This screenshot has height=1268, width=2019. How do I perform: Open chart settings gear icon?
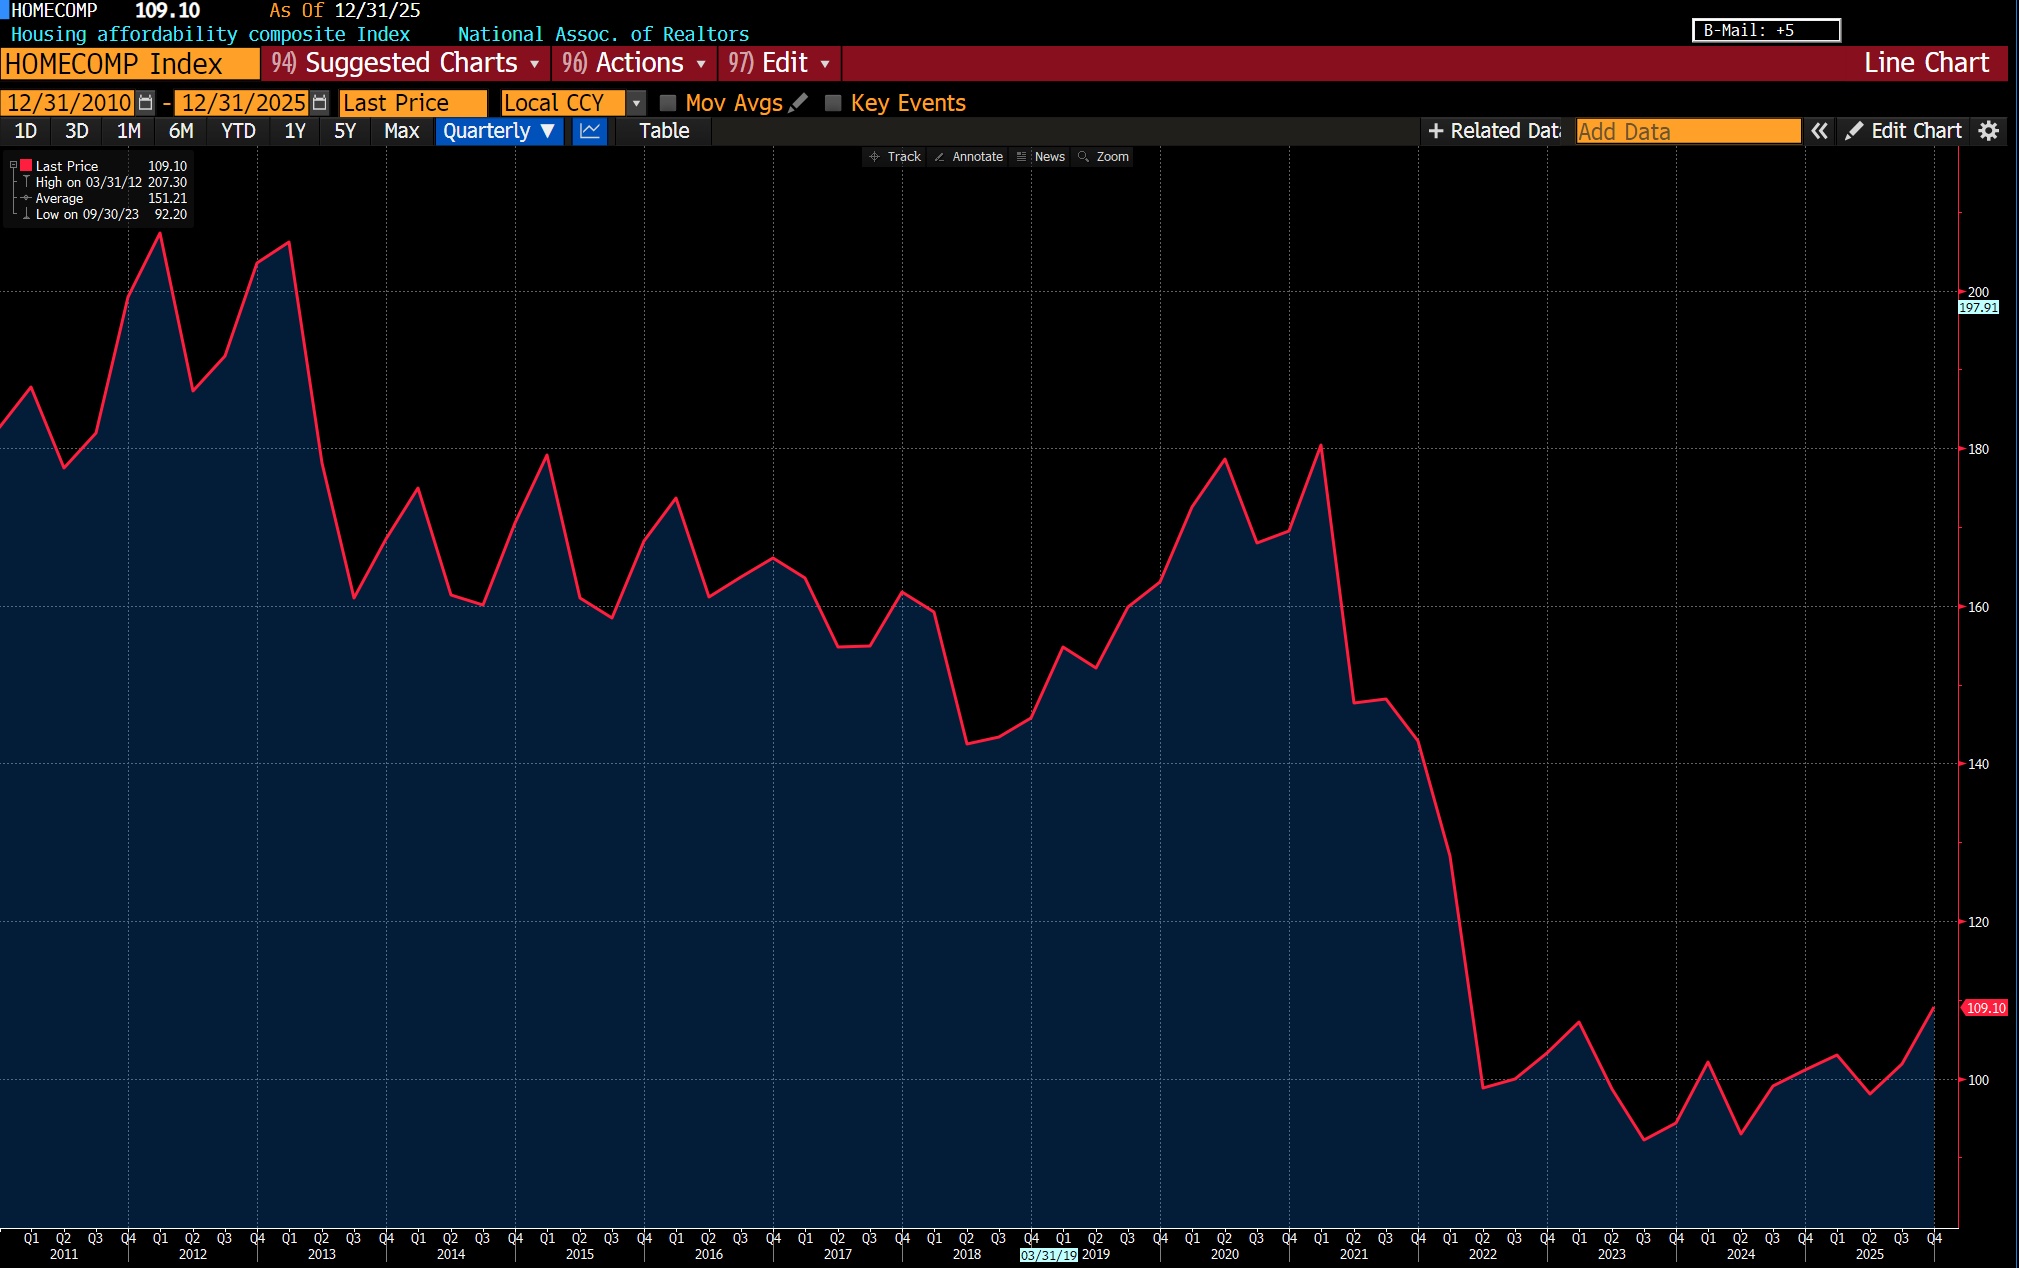coord(1989,131)
